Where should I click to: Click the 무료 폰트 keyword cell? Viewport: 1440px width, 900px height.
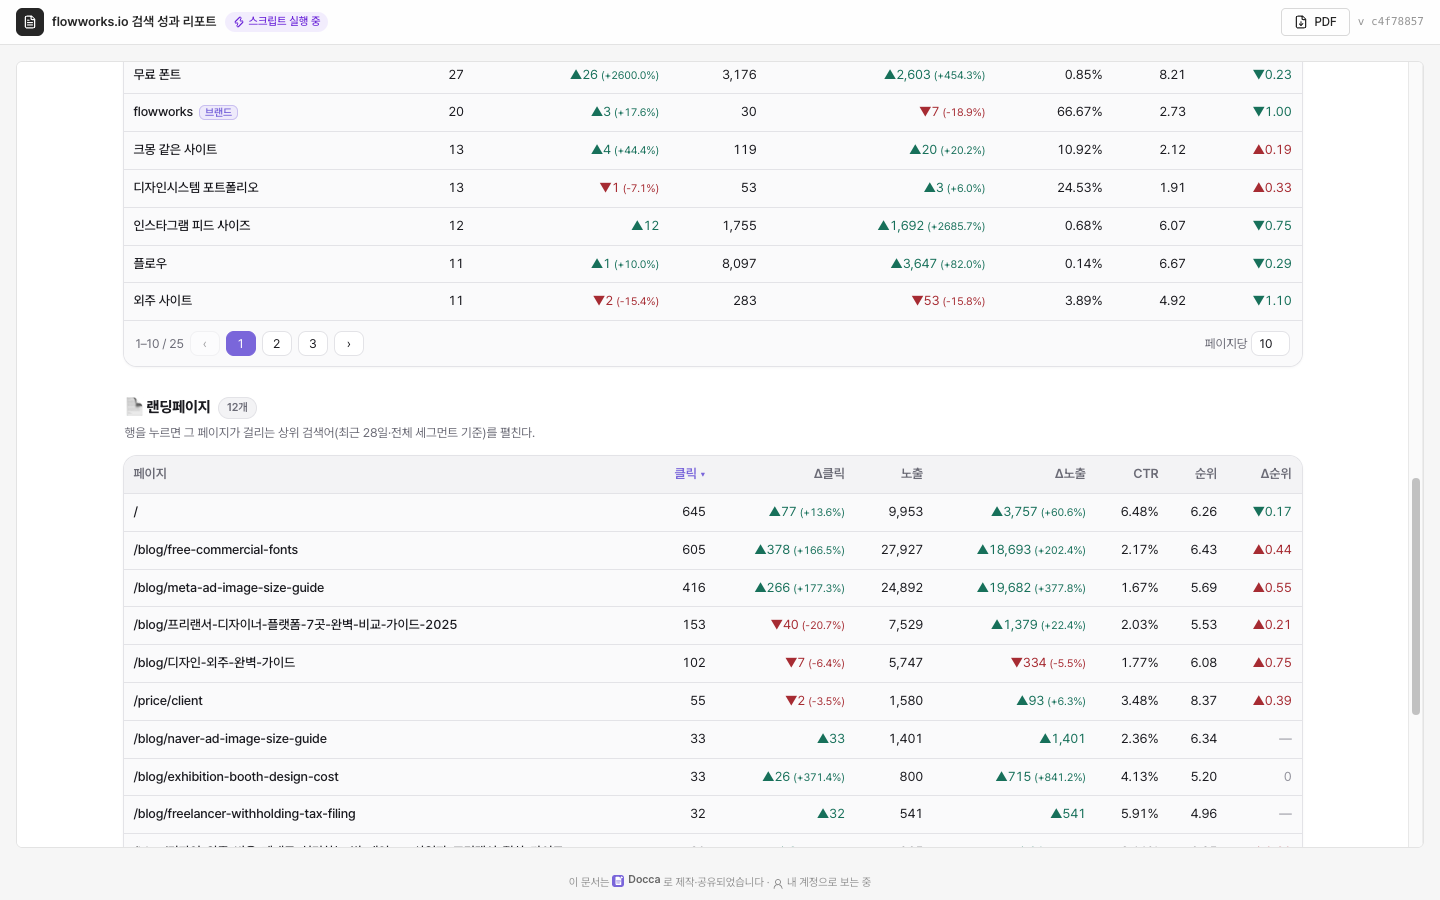[x=157, y=75]
